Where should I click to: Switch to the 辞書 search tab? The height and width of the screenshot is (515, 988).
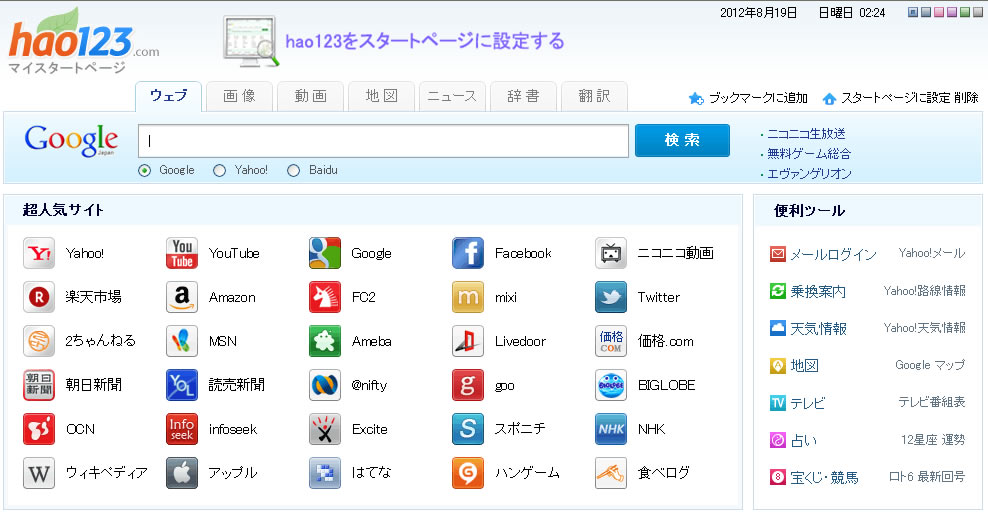524,96
